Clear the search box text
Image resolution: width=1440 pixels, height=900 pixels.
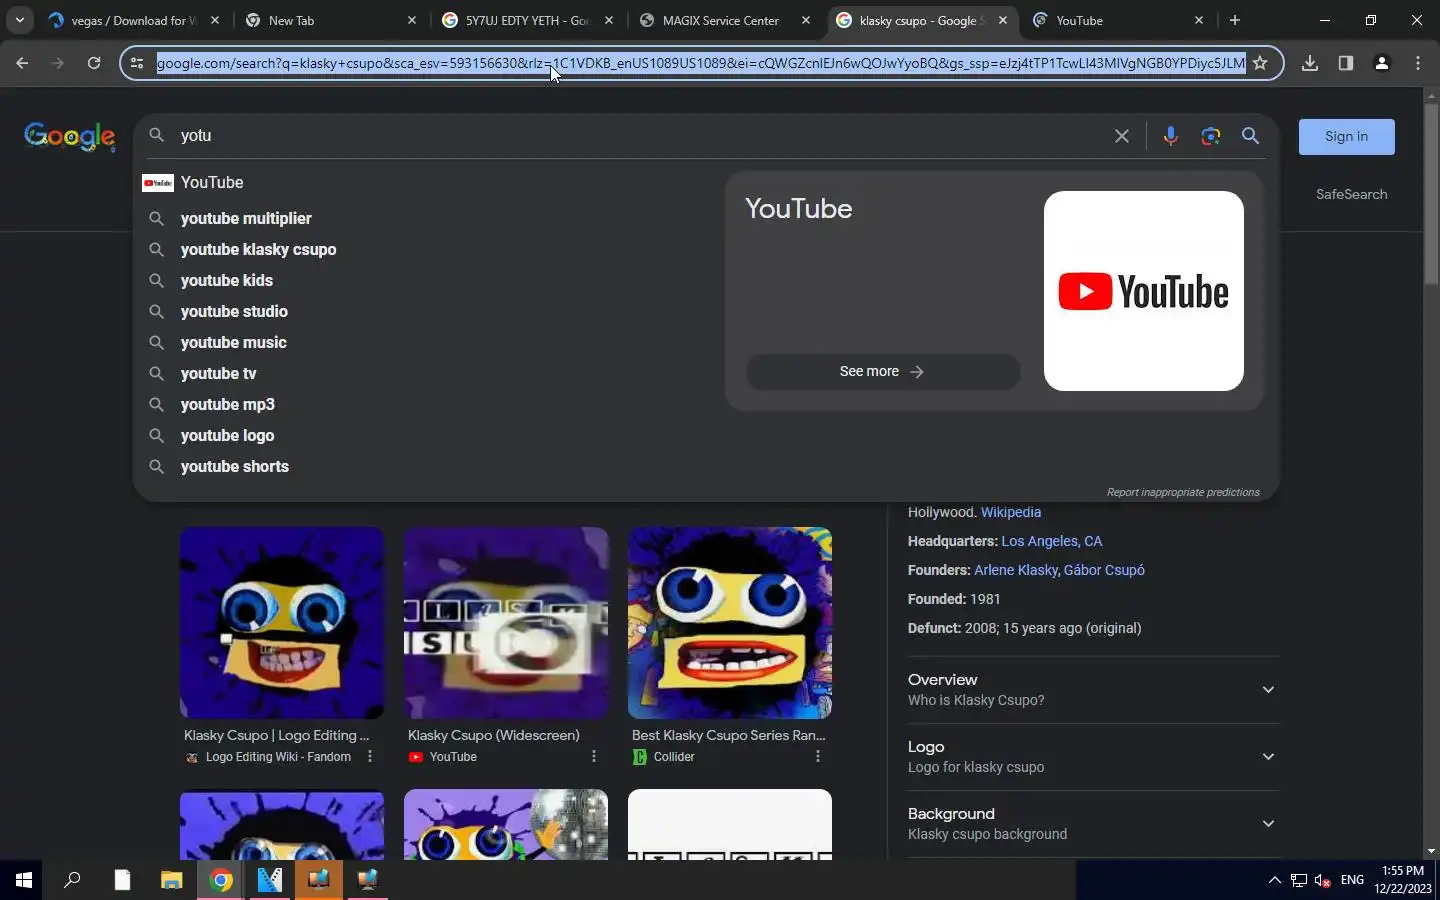pyautogui.click(x=1122, y=136)
